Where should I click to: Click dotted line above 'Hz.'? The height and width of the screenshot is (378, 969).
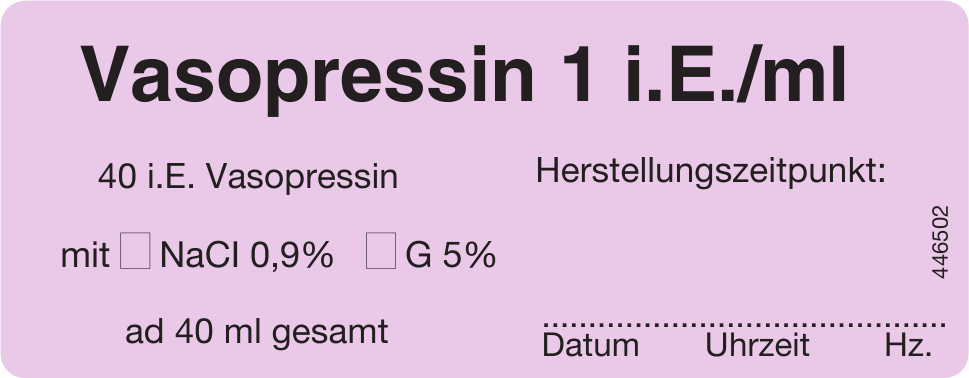coord(908,324)
